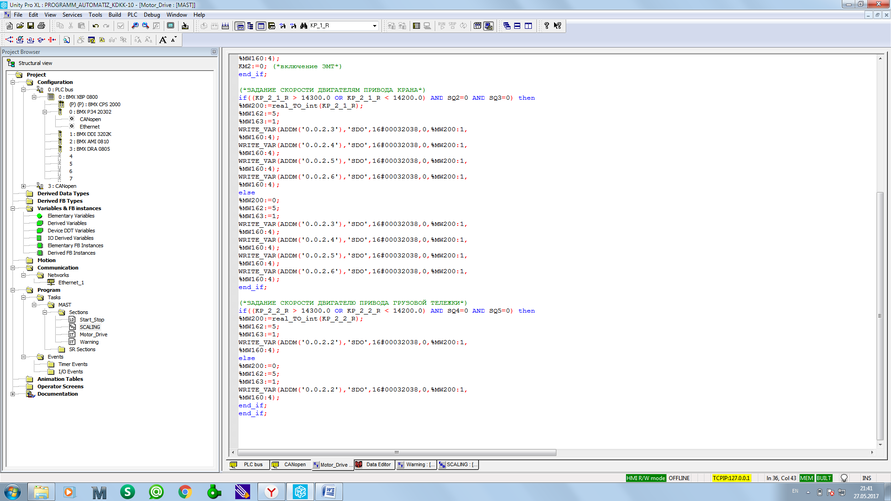Open the Debug menu
This screenshot has height=501, width=891.
tap(151, 15)
